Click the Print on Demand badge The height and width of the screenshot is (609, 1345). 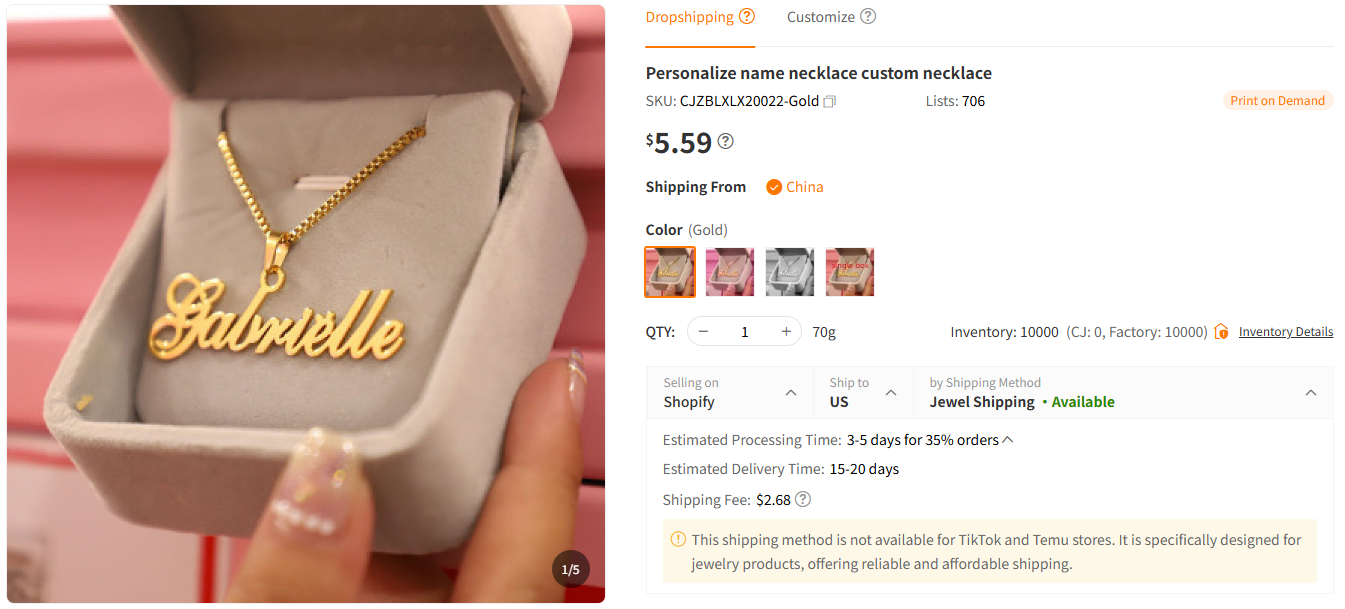click(1278, 100)
